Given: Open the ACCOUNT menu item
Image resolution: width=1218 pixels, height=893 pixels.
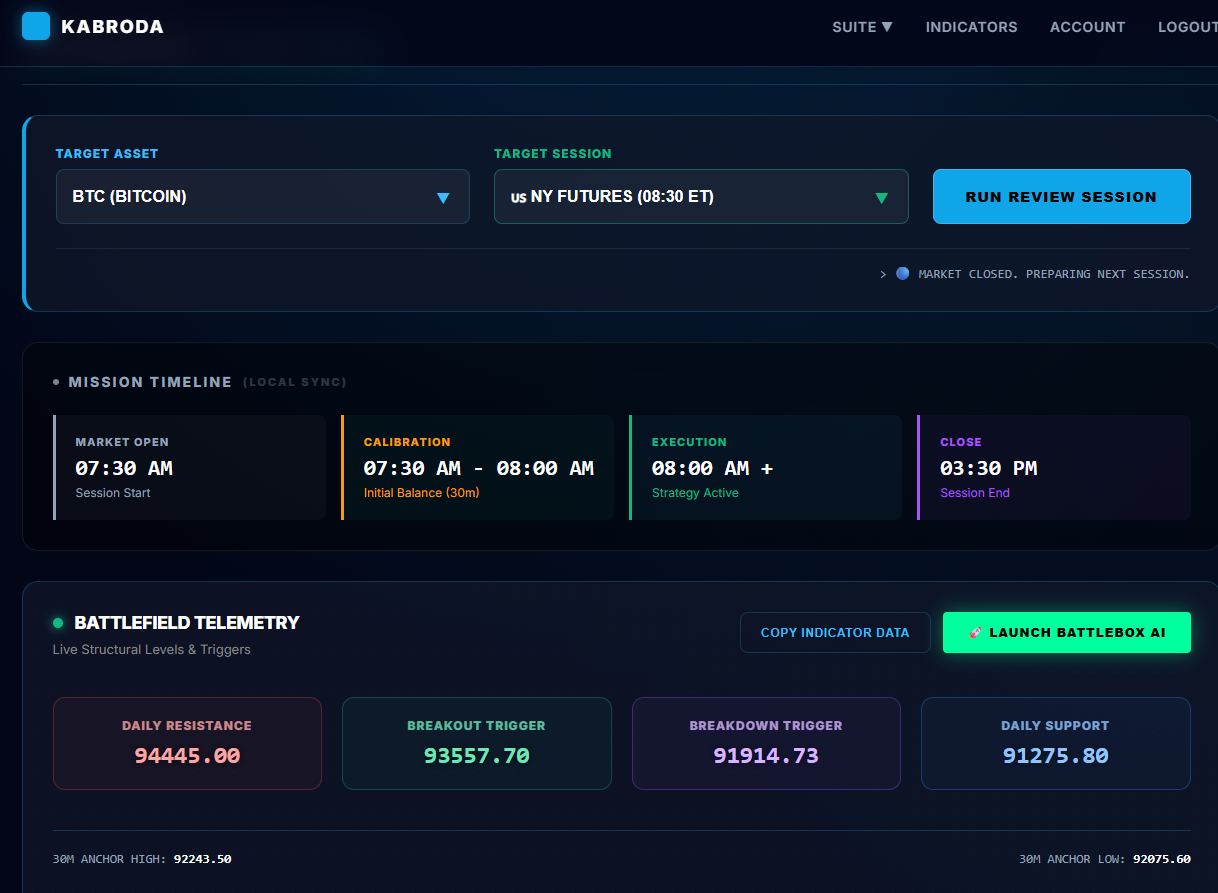Looking at the screenshot, I should pos(1087,27).
